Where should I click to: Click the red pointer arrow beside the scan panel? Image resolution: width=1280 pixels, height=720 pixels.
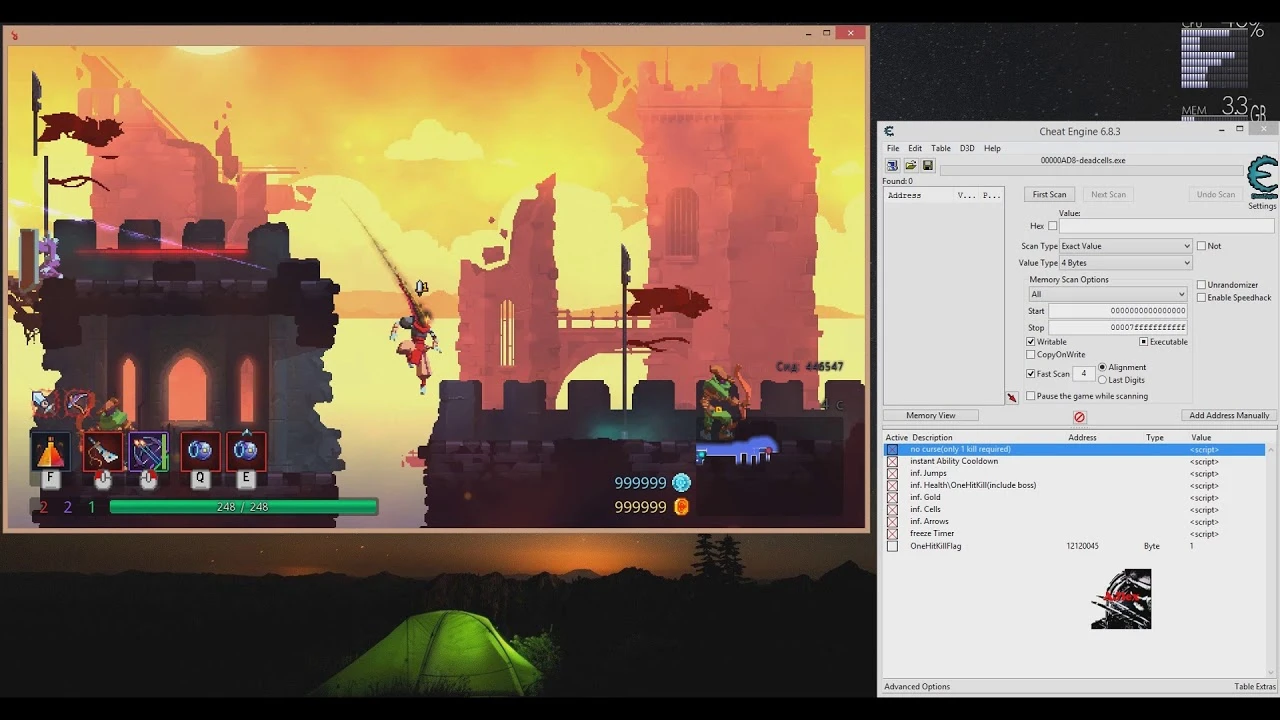point(1012,397)
